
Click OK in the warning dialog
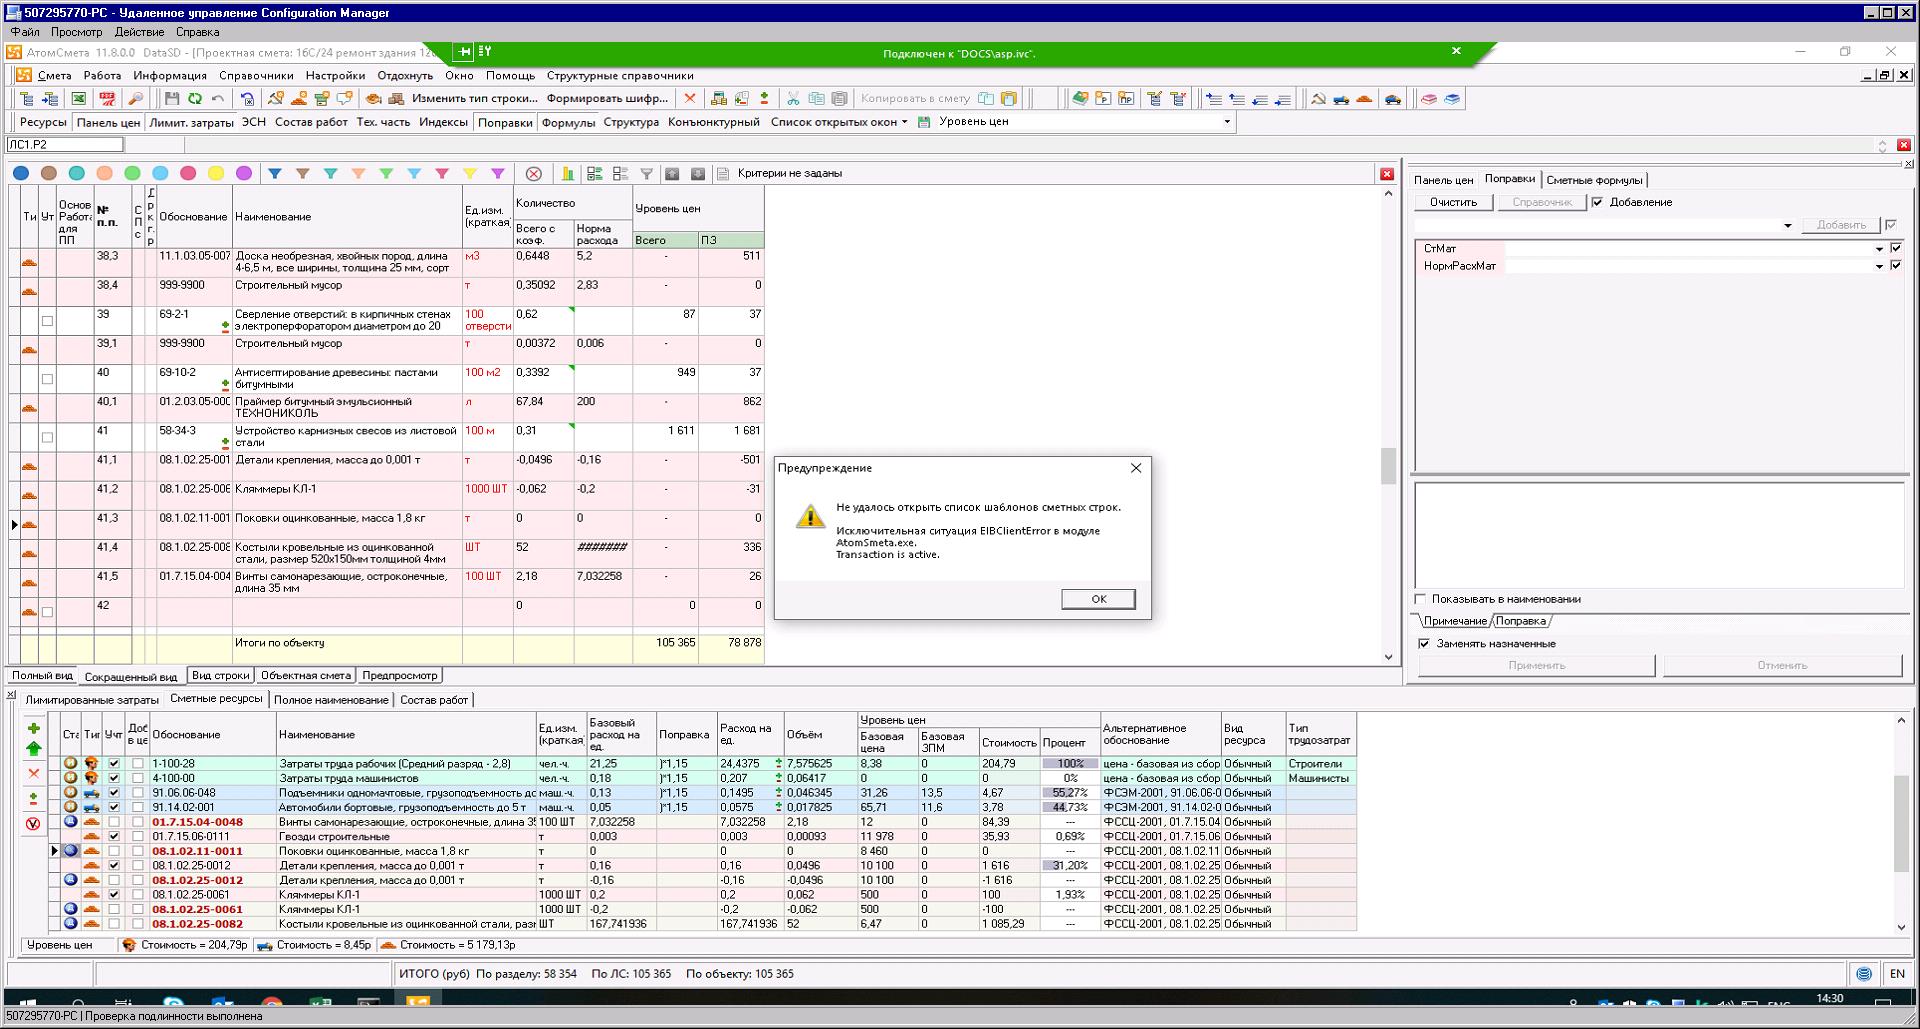tap(1098, 599)
